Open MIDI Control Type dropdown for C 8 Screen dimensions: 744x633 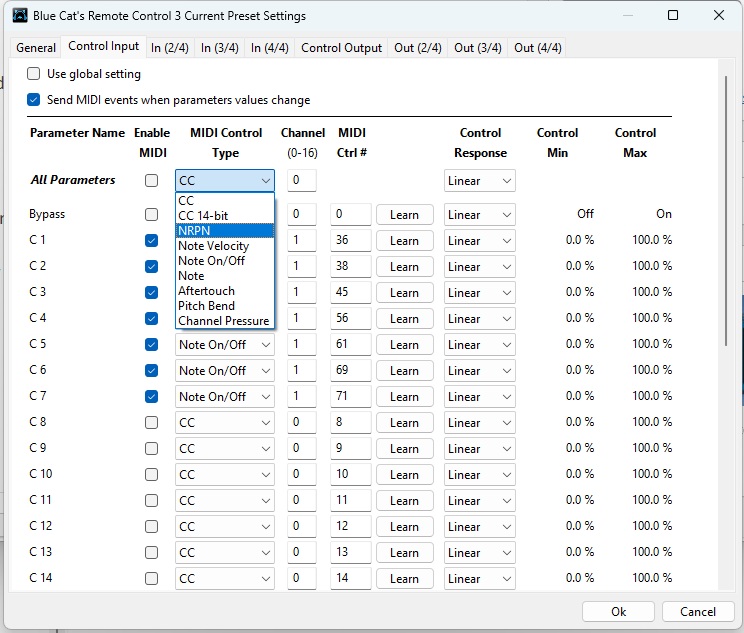coord(224,423)
